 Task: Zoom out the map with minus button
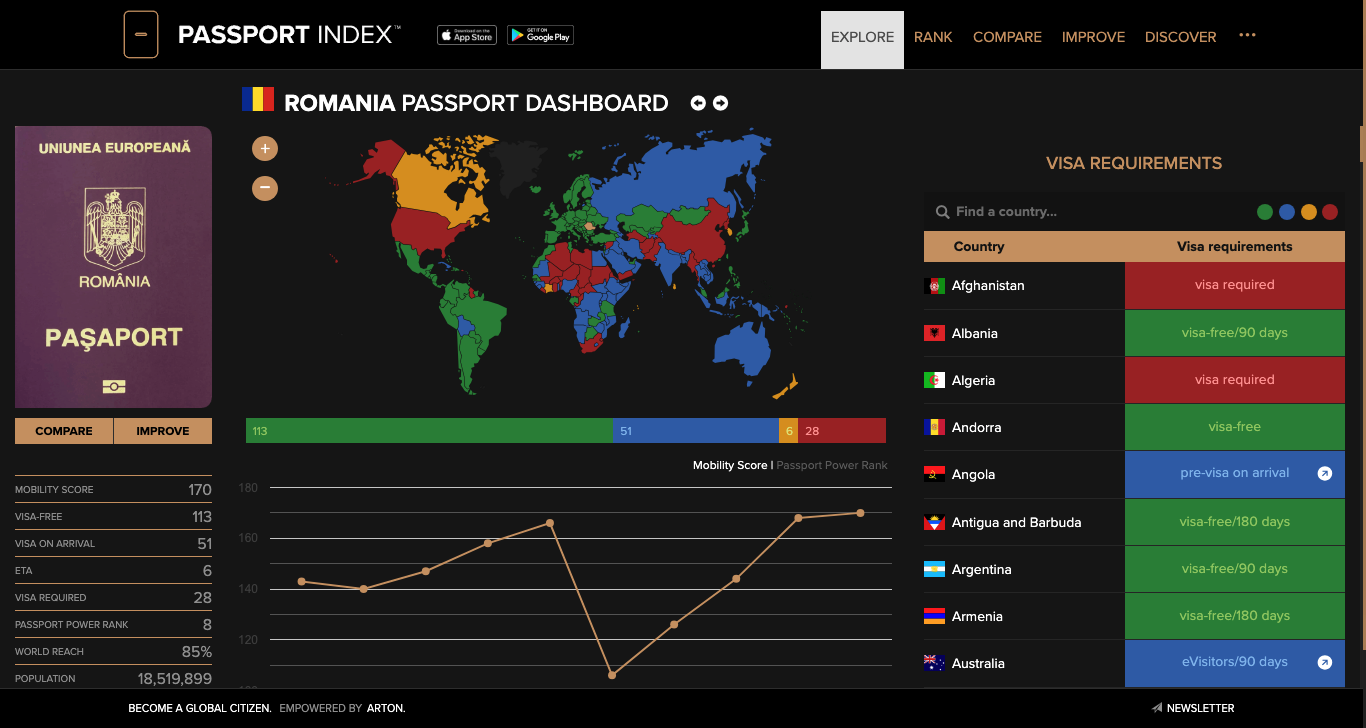265,187
